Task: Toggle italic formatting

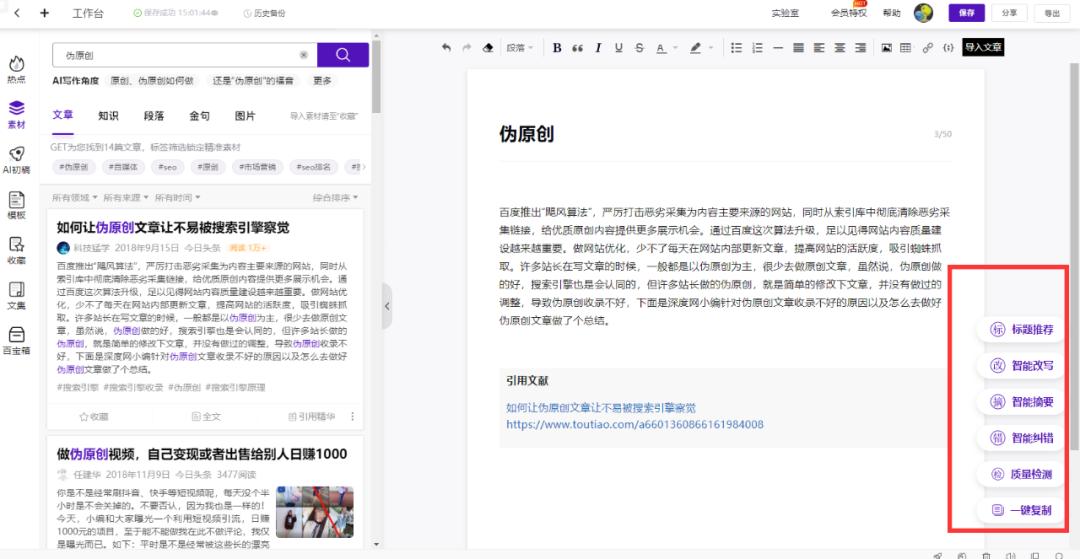Action: coord(598,48)
